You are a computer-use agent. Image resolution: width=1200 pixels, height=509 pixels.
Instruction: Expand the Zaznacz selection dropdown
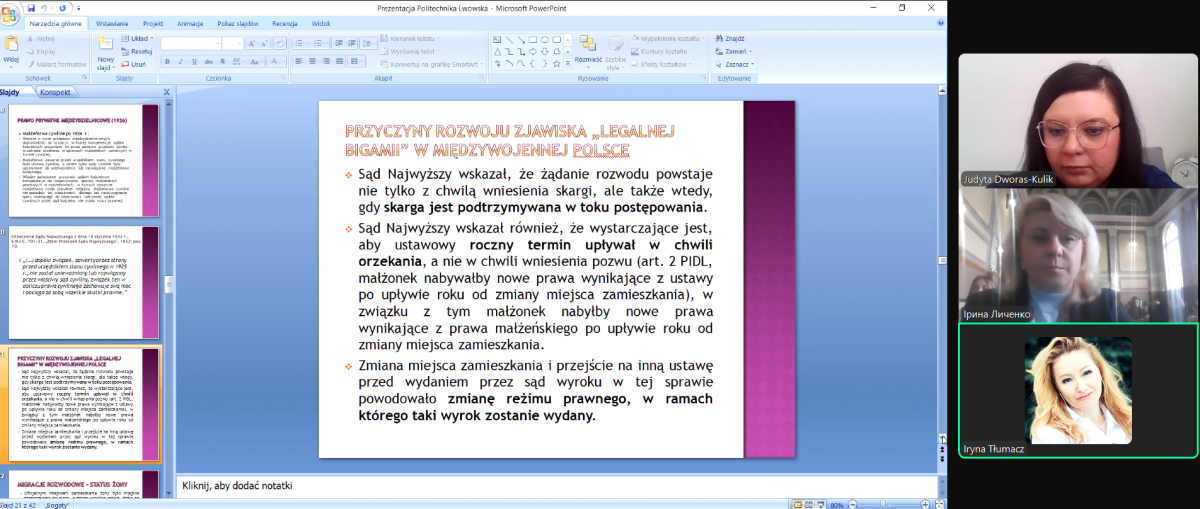point(736,64)
